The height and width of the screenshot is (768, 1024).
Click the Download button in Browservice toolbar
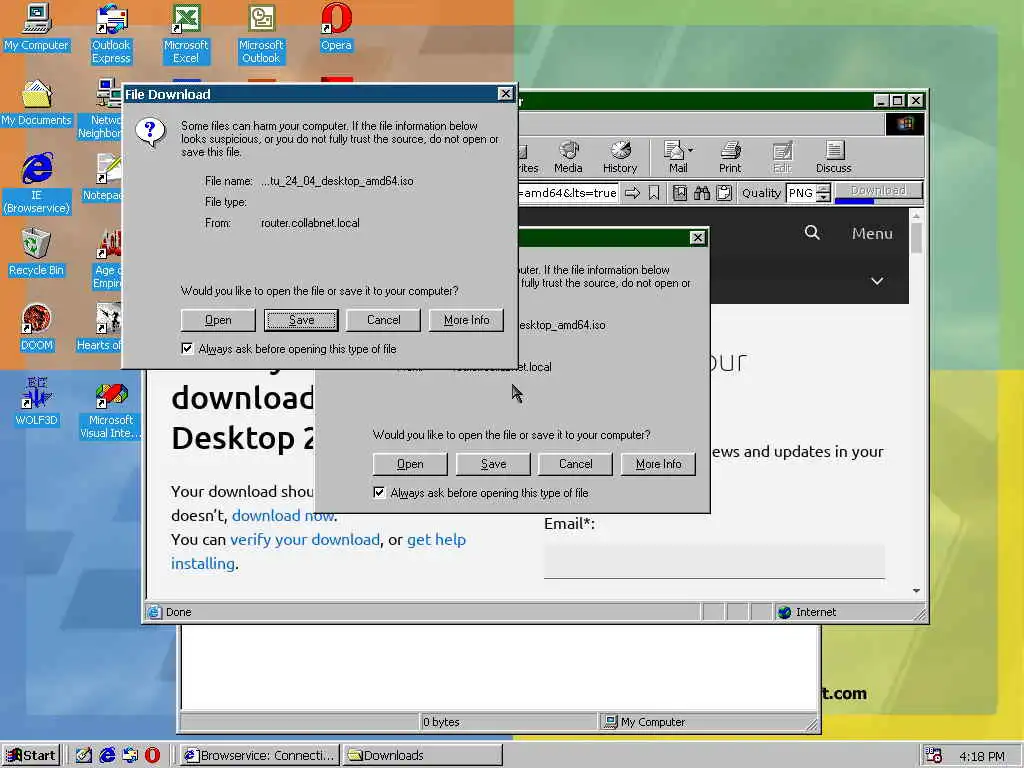point(878,190)
